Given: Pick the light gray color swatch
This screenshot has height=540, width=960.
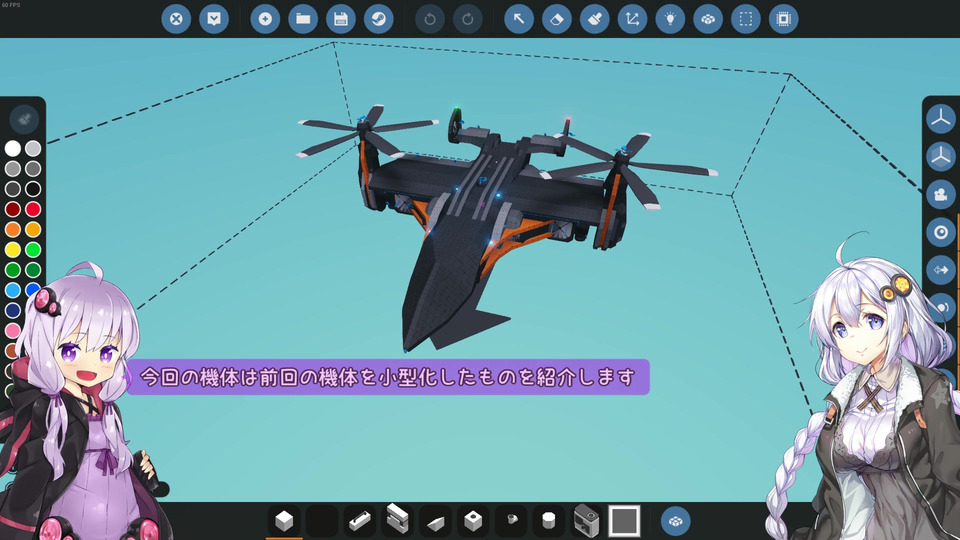Looking at the screenshot, I should pyautogui.click(x=33, y=149).
